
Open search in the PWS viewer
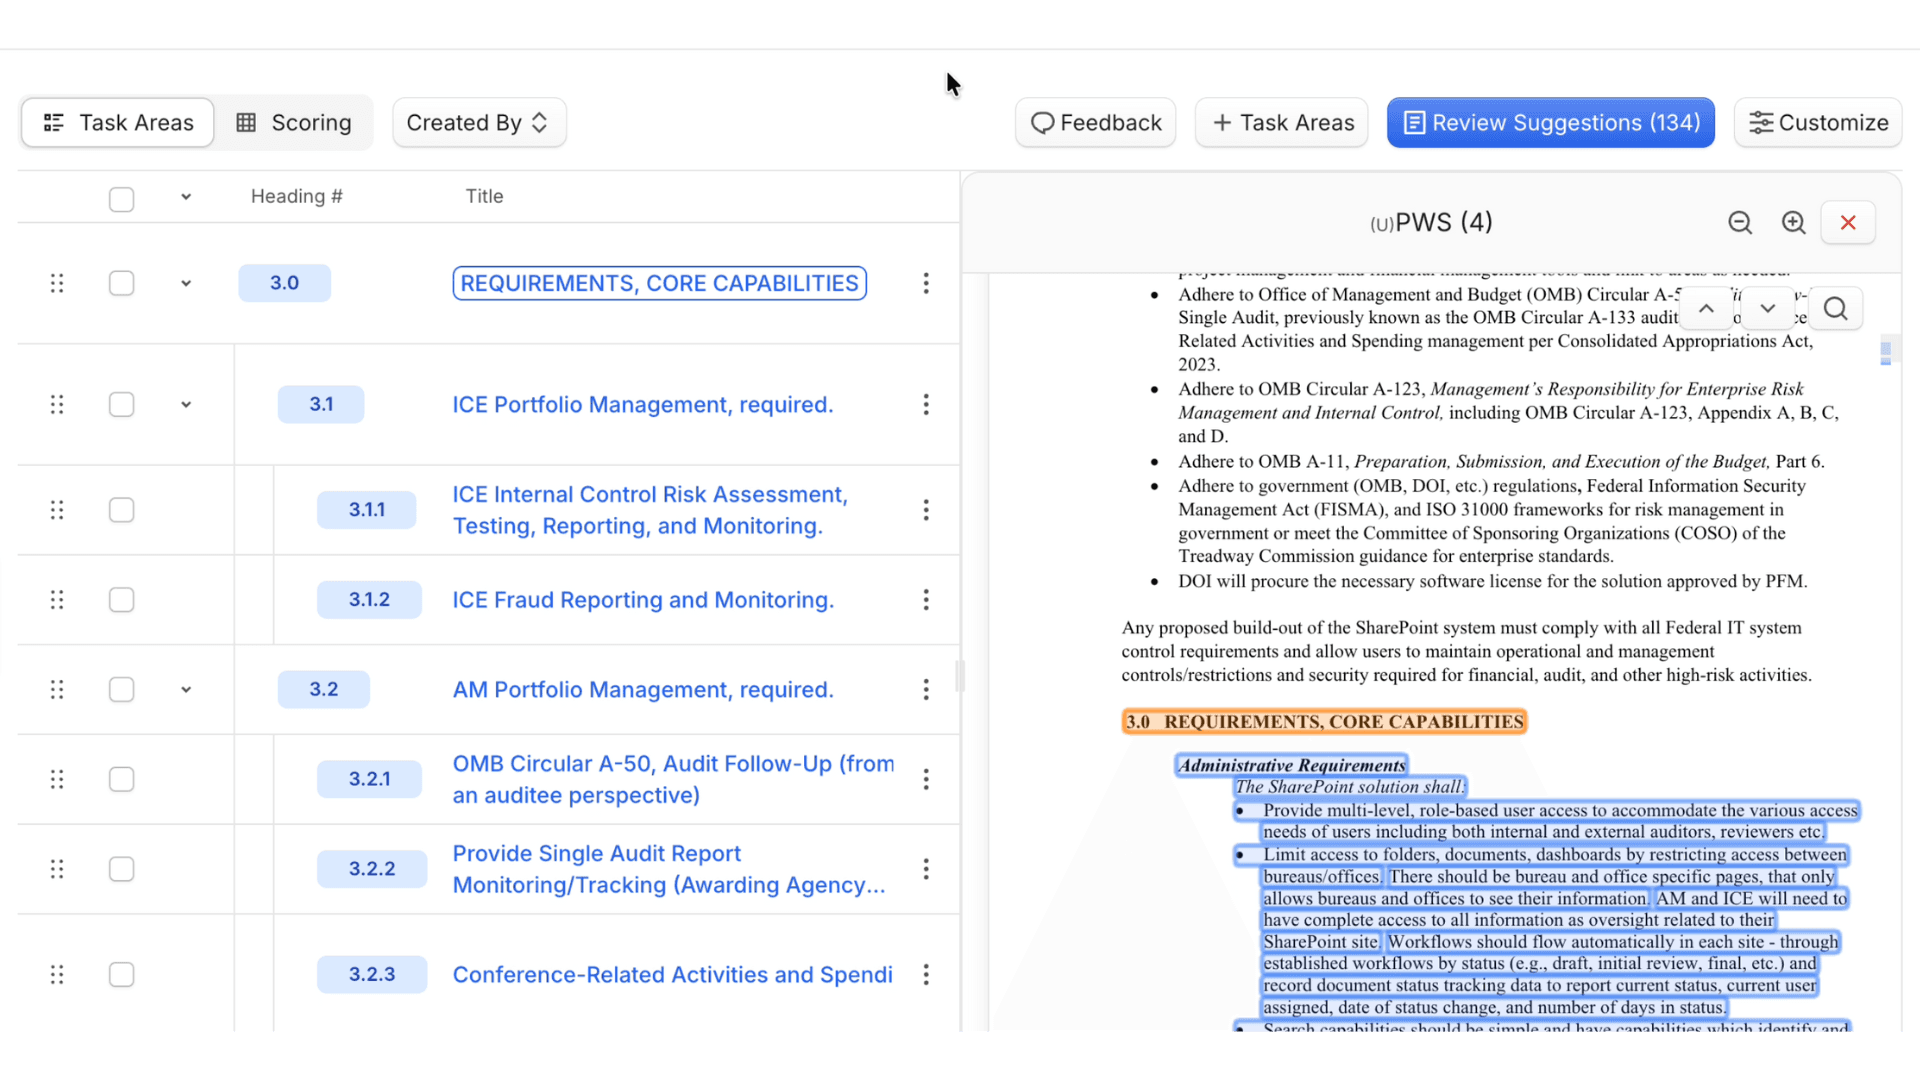[x=1836, y=308]
